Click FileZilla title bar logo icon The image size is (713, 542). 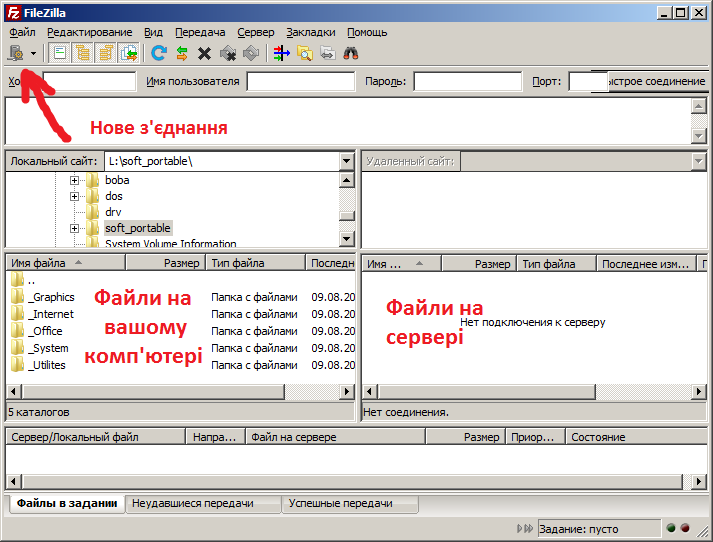point(13,13)
